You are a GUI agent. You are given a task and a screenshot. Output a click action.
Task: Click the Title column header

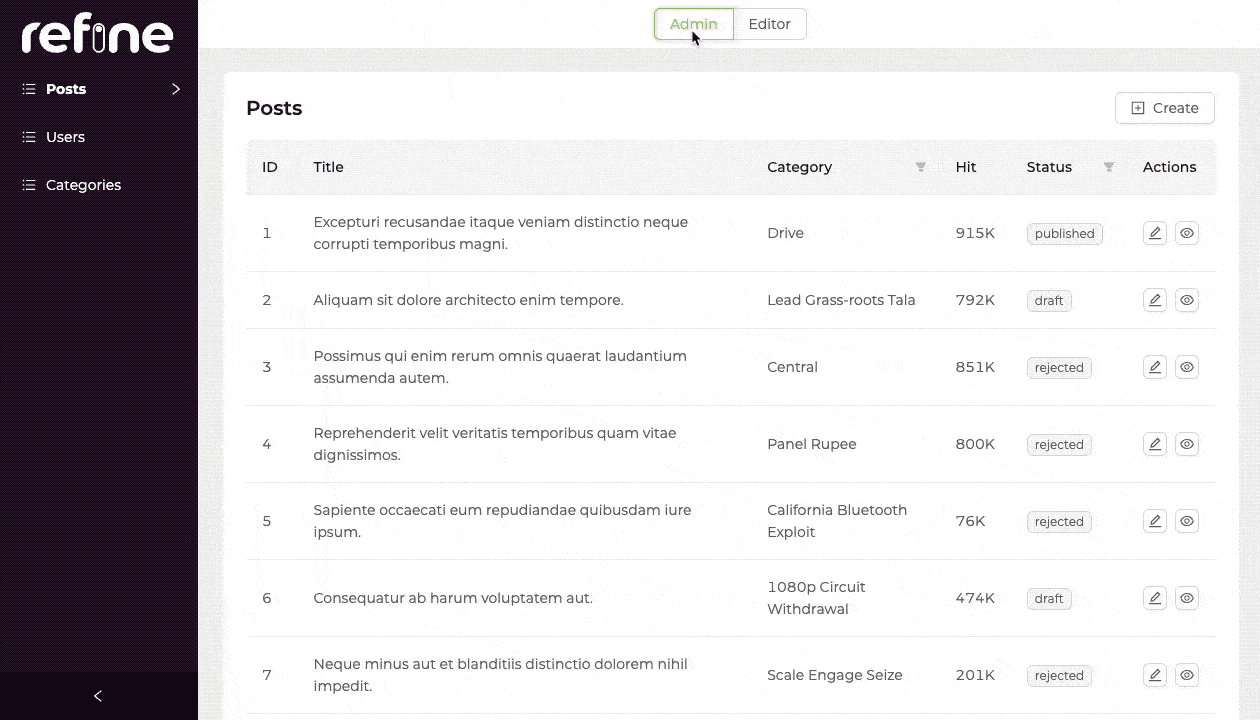point(328,167)
